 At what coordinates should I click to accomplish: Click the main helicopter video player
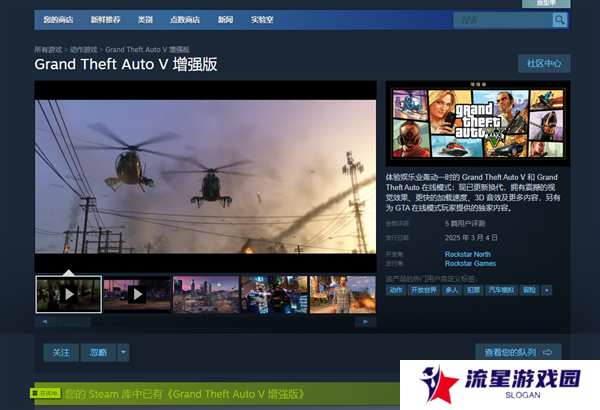click(x=205, y=176)
